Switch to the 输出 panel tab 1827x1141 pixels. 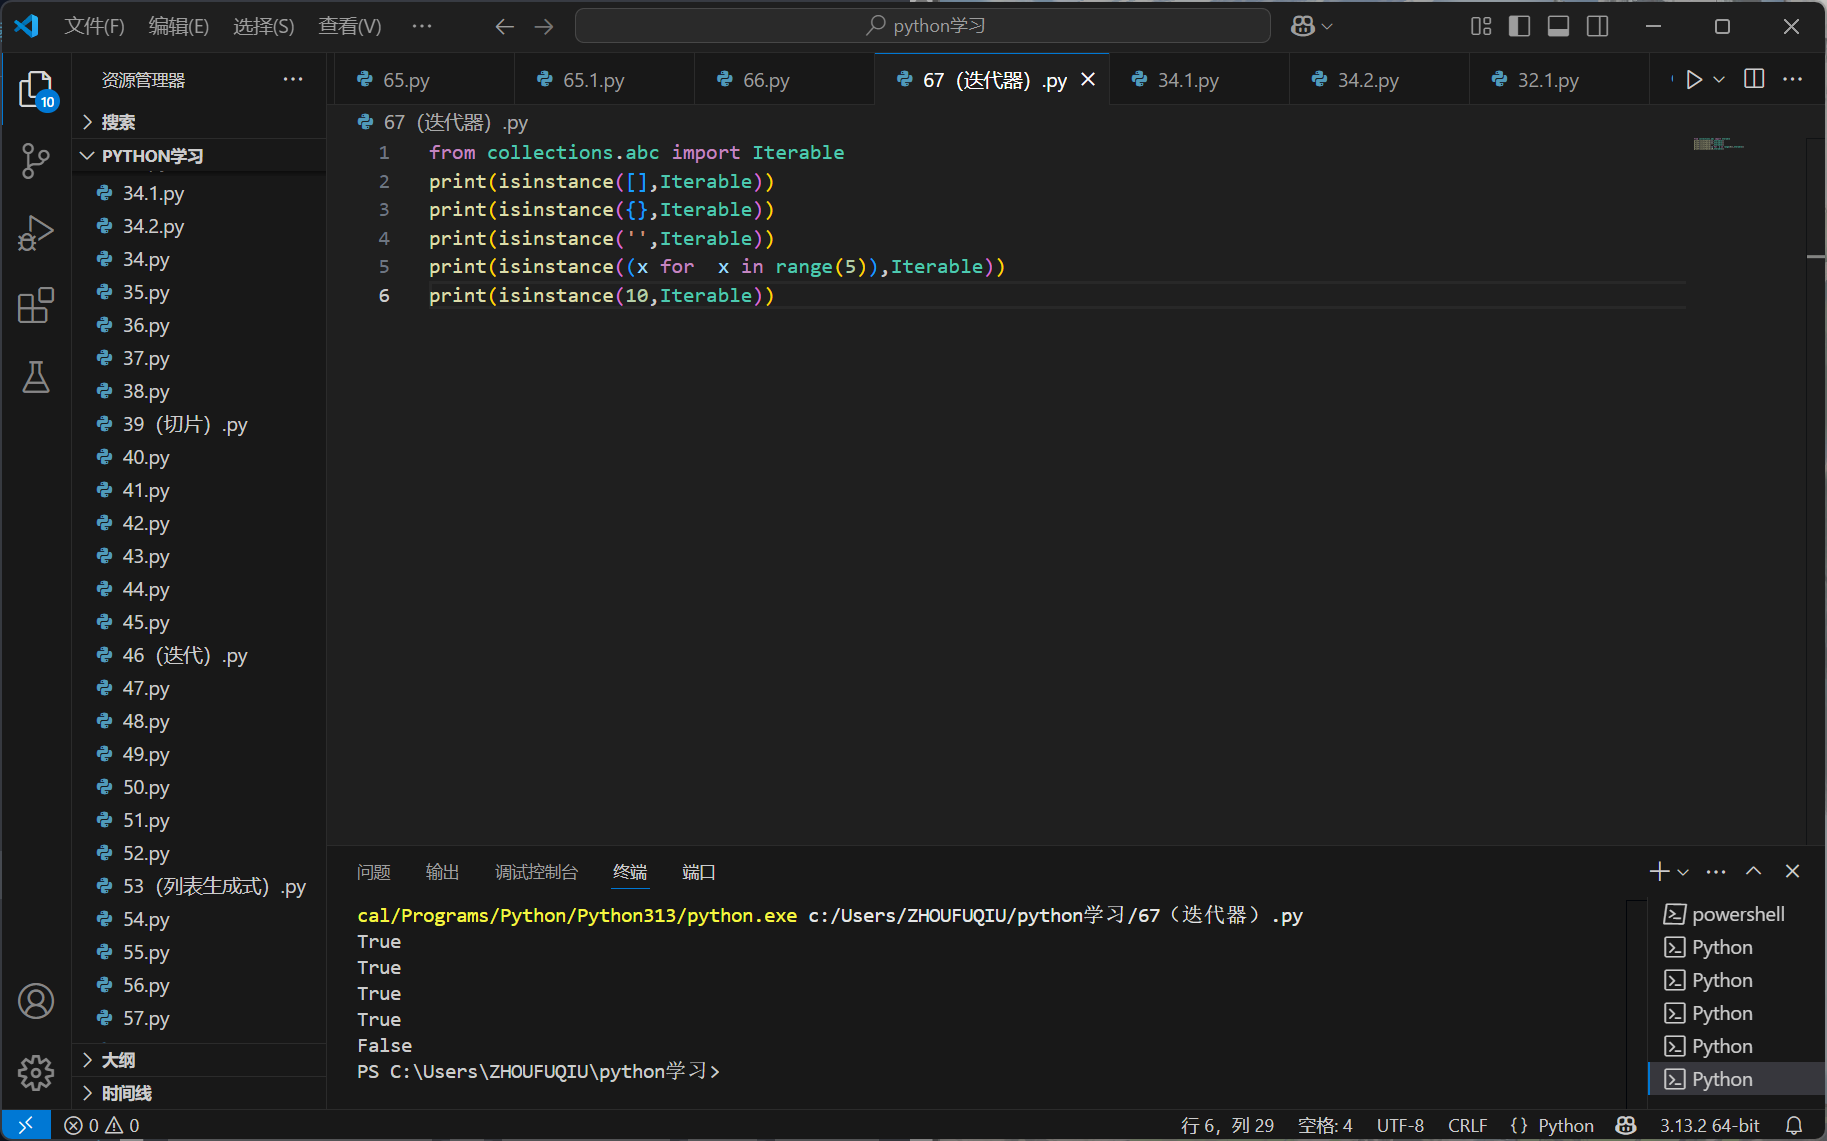442,872
